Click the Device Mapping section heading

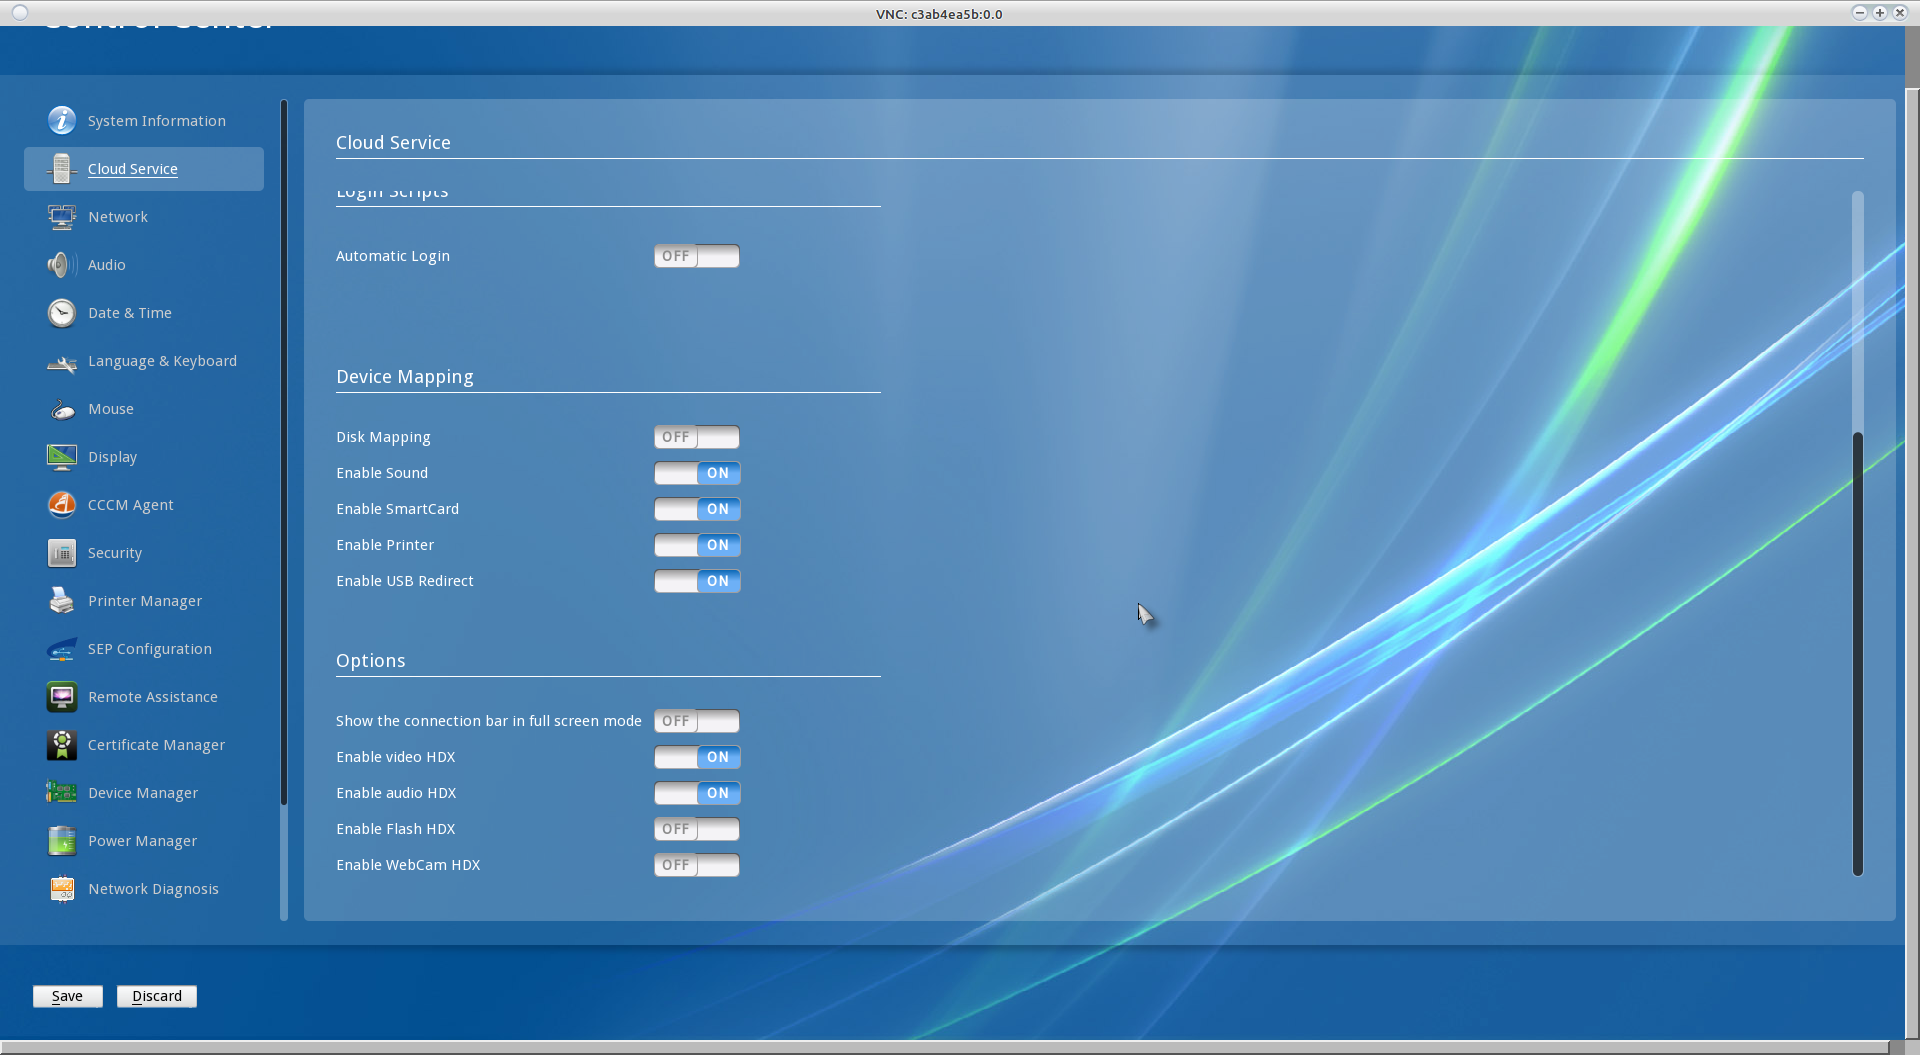(405, 377)
